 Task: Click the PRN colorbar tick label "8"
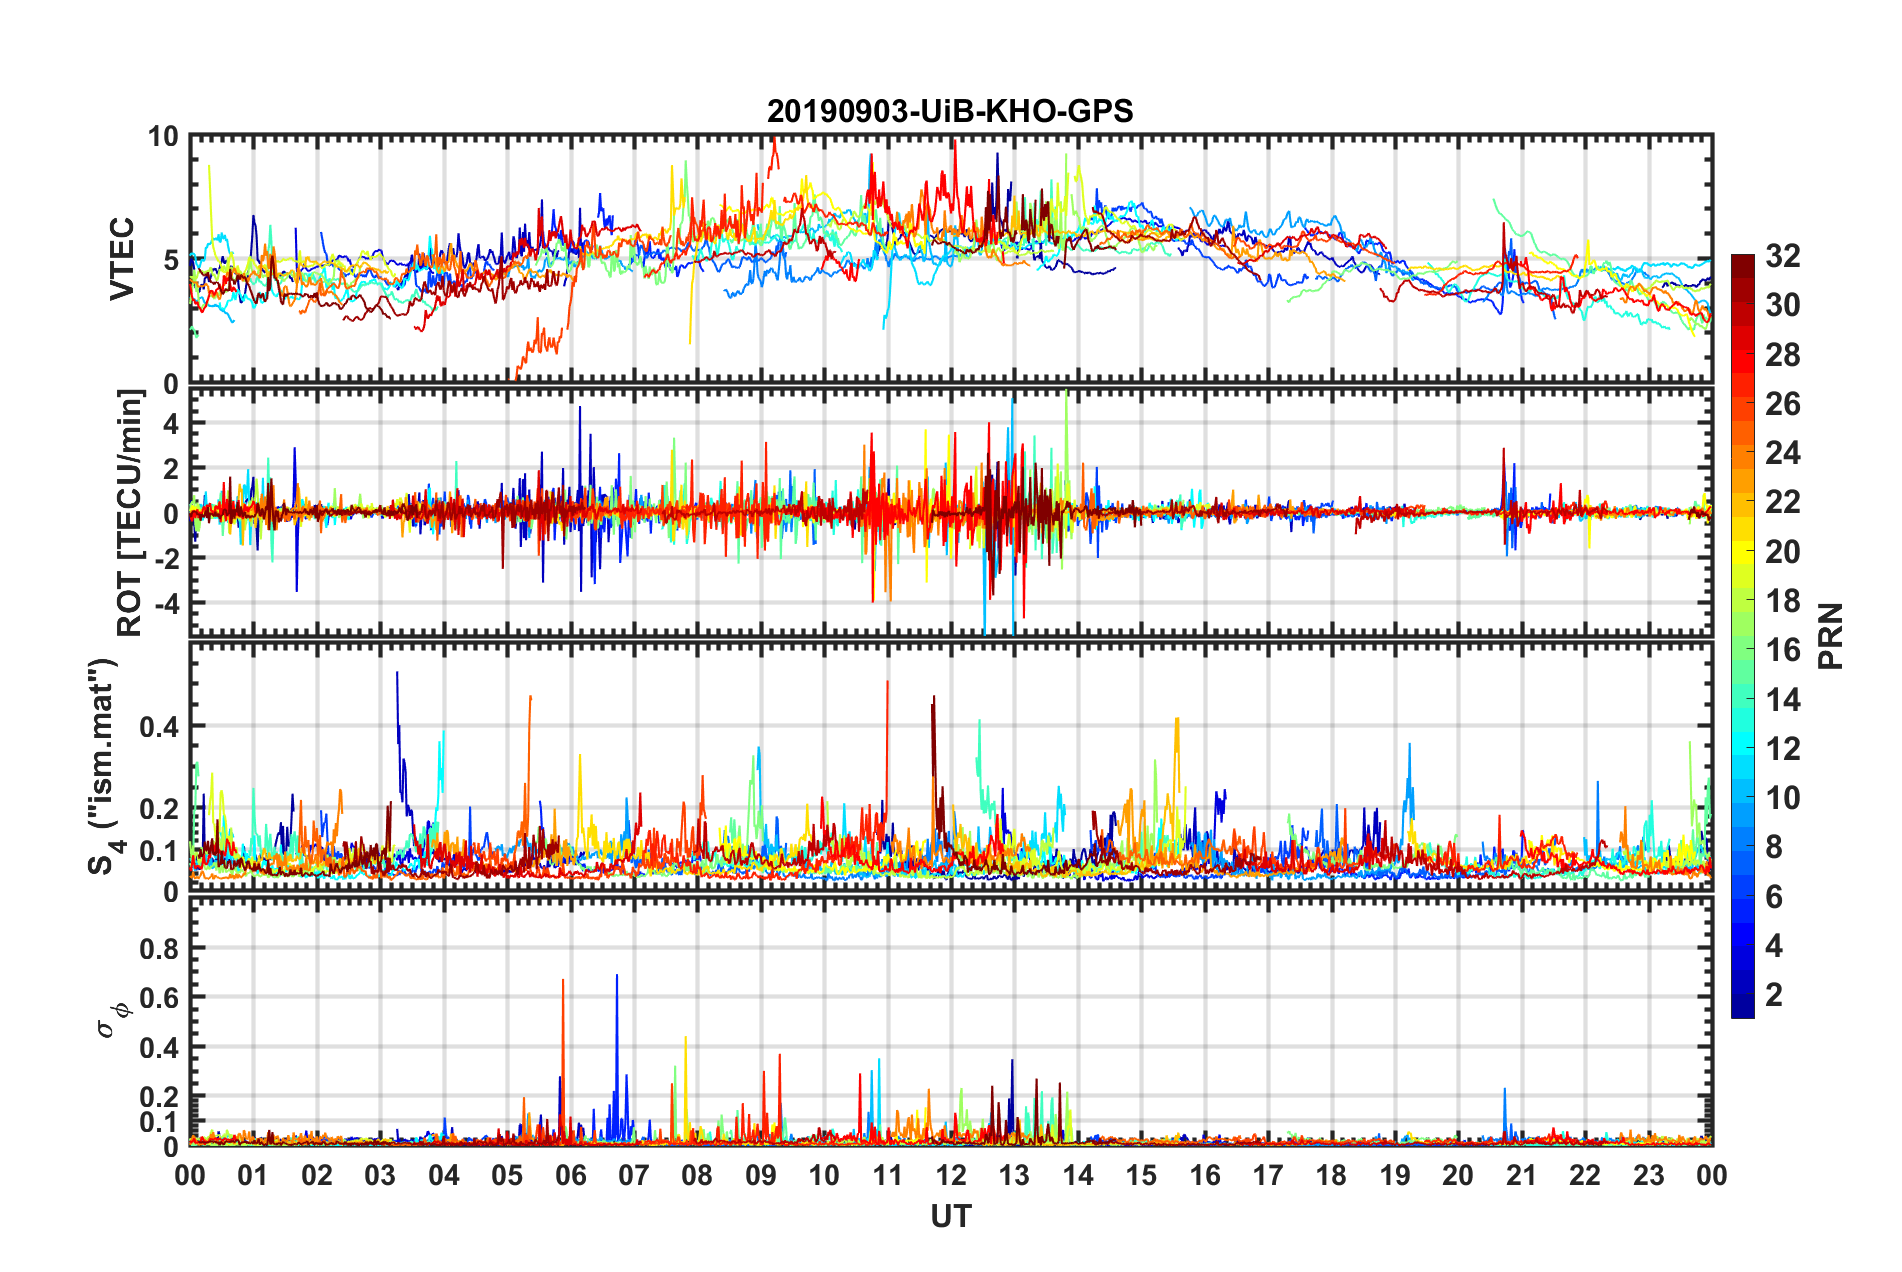[x=1774, y=847]
